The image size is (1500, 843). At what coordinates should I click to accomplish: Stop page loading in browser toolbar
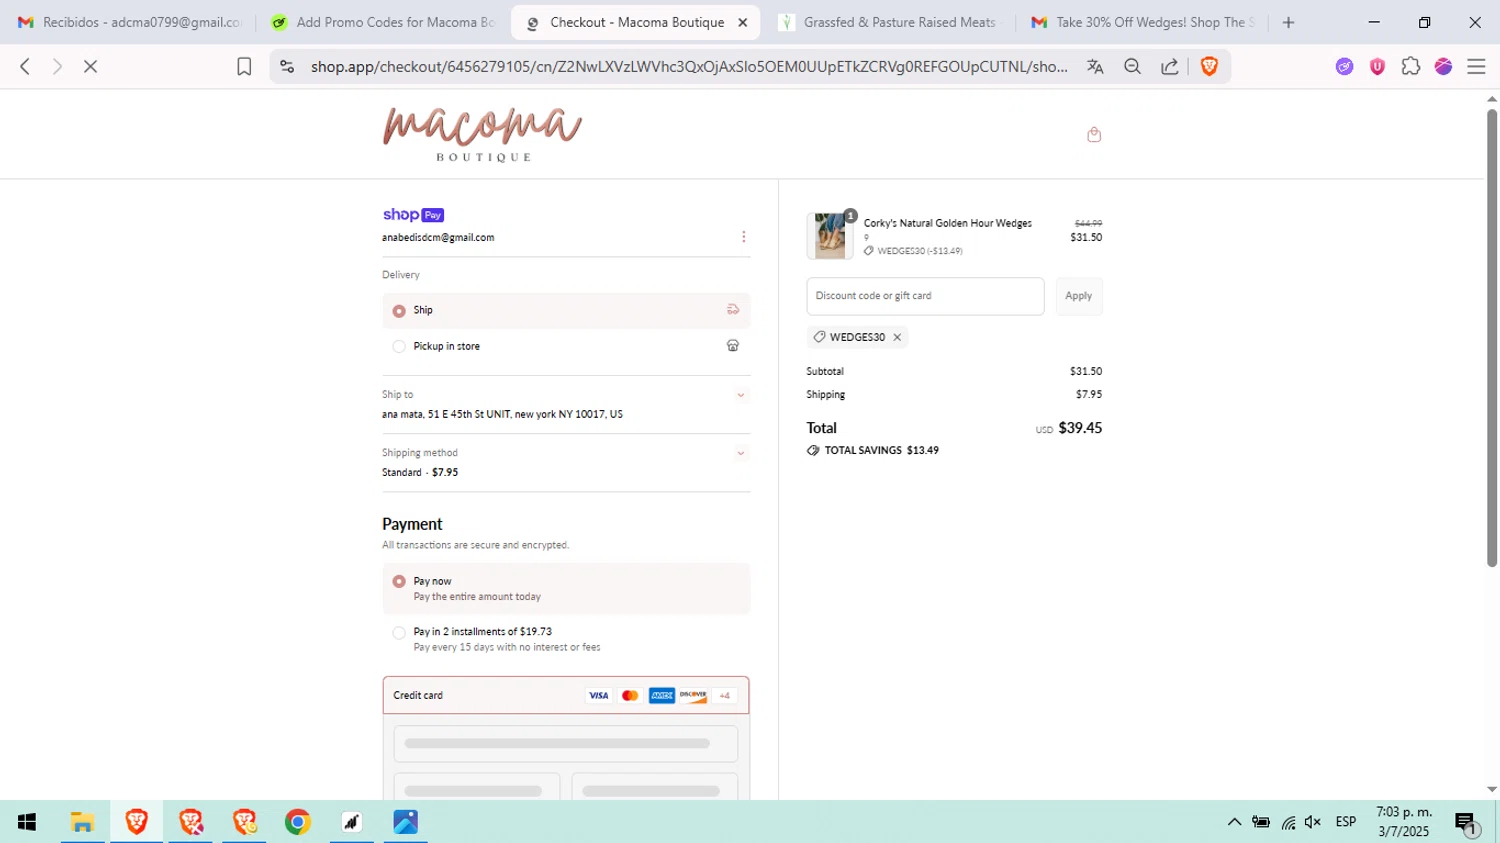point(90,66)
